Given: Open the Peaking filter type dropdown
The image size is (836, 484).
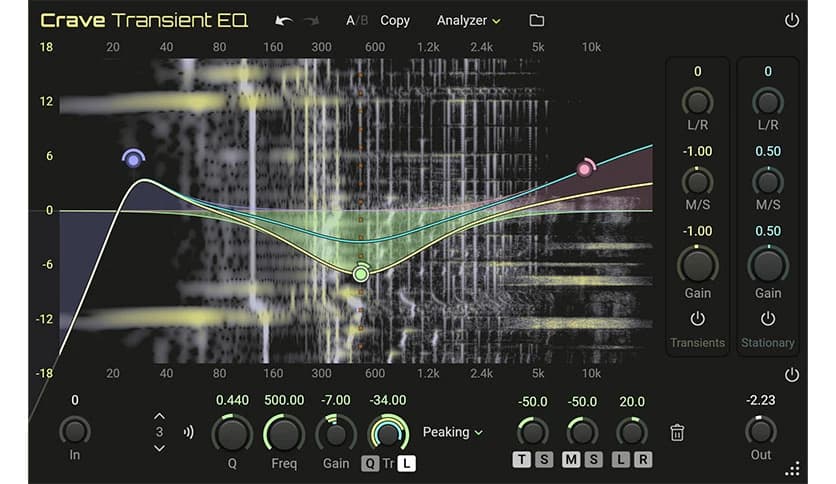Looking at the screenshot, I should tap(453, 432).
